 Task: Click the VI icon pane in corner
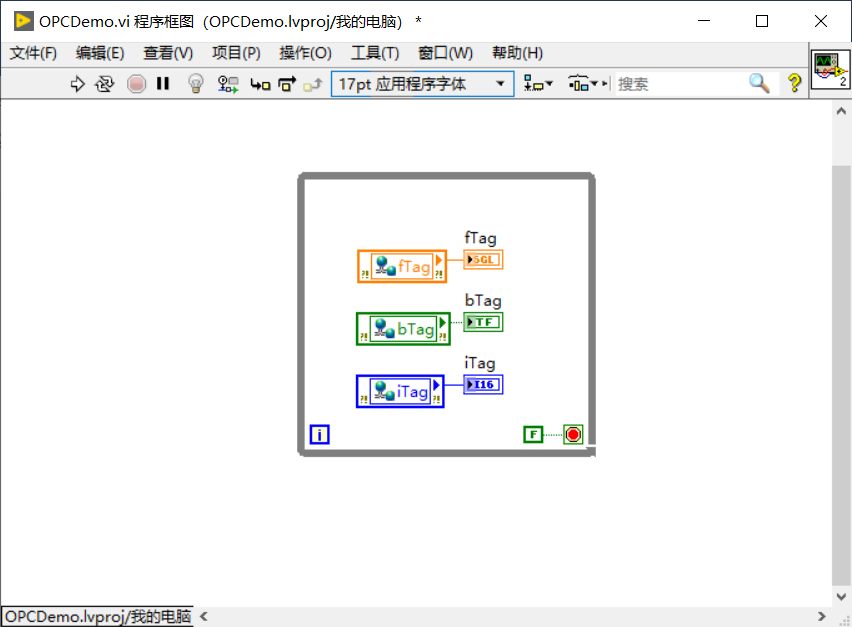coord(830,70)
